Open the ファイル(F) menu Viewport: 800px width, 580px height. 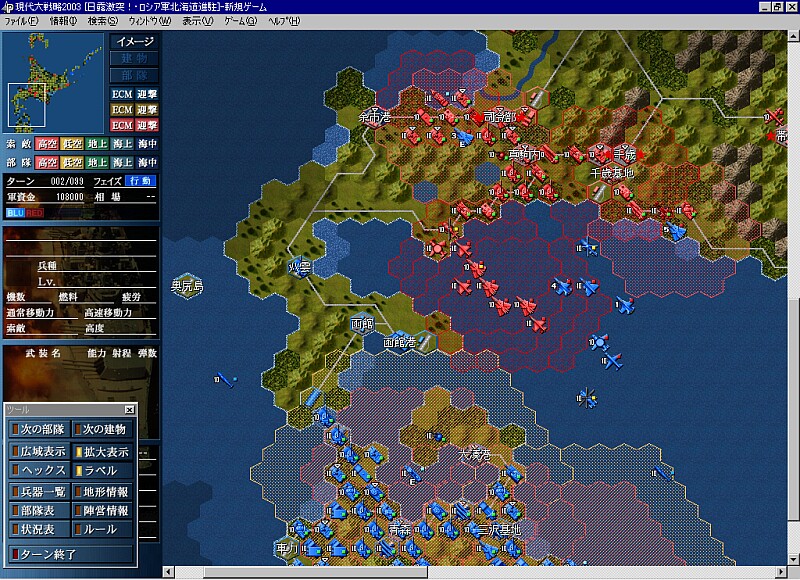coord(21,21)
